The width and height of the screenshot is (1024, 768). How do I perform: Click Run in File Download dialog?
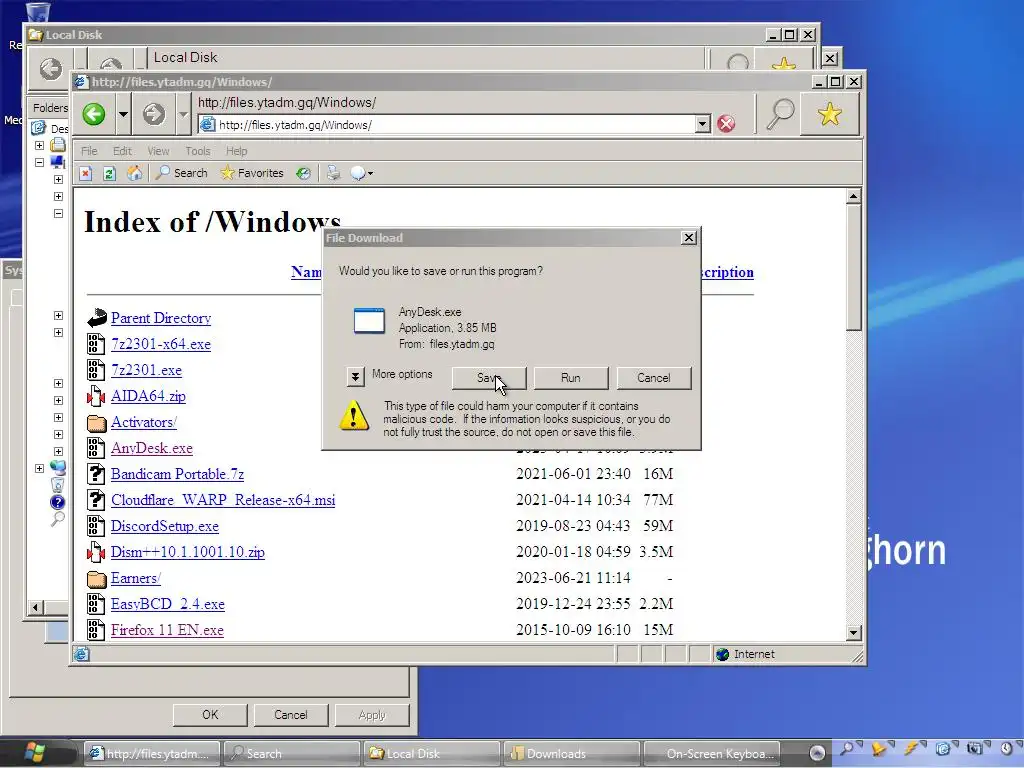(x=571, y=377)
